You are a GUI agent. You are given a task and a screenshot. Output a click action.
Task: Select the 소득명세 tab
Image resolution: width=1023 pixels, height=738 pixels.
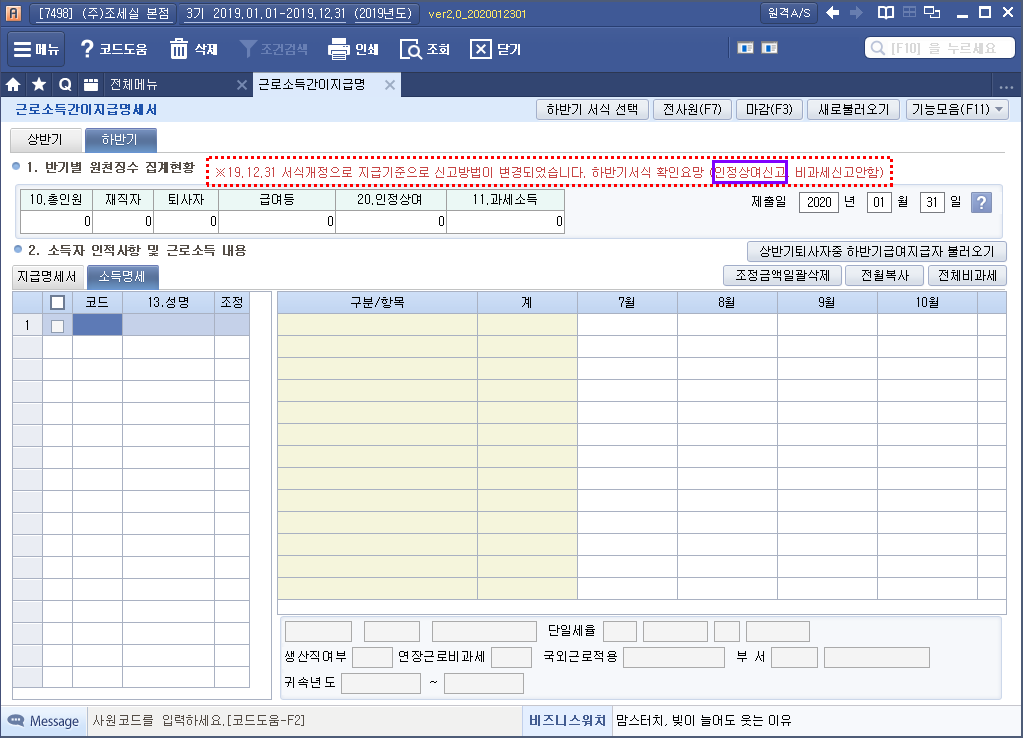(x=122, y=277)
